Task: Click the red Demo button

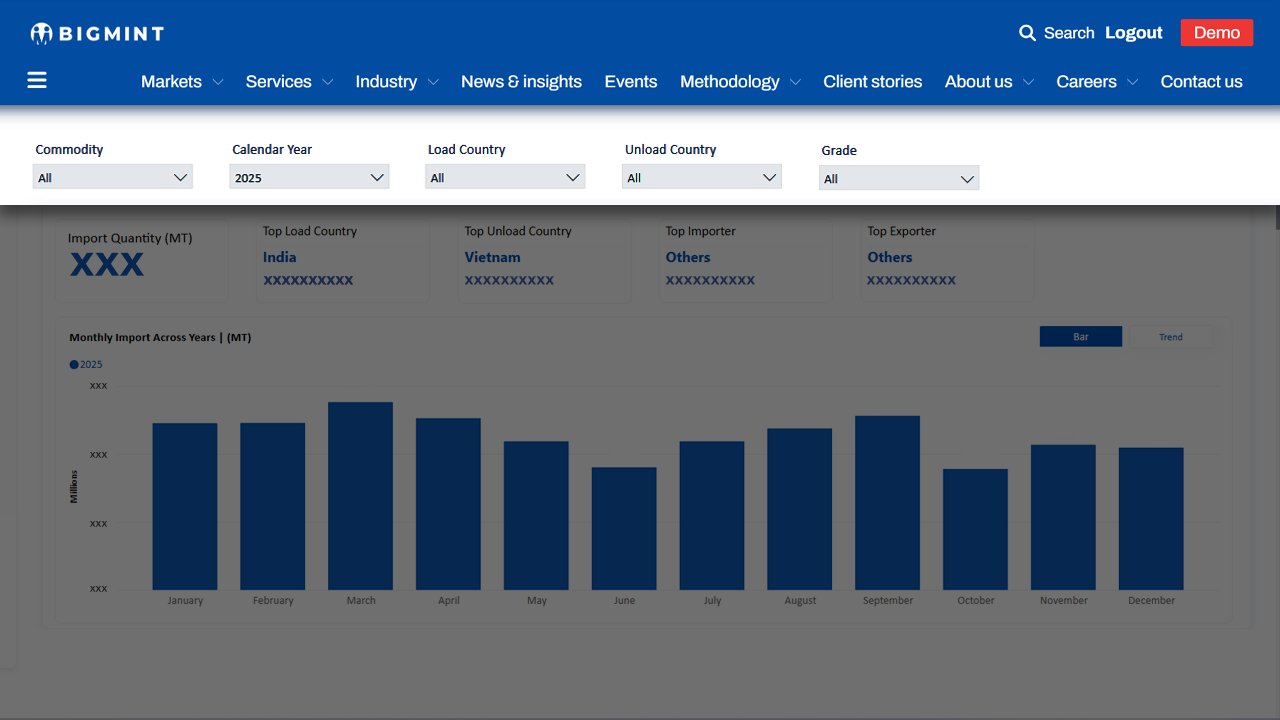Action: point(1216,33)
